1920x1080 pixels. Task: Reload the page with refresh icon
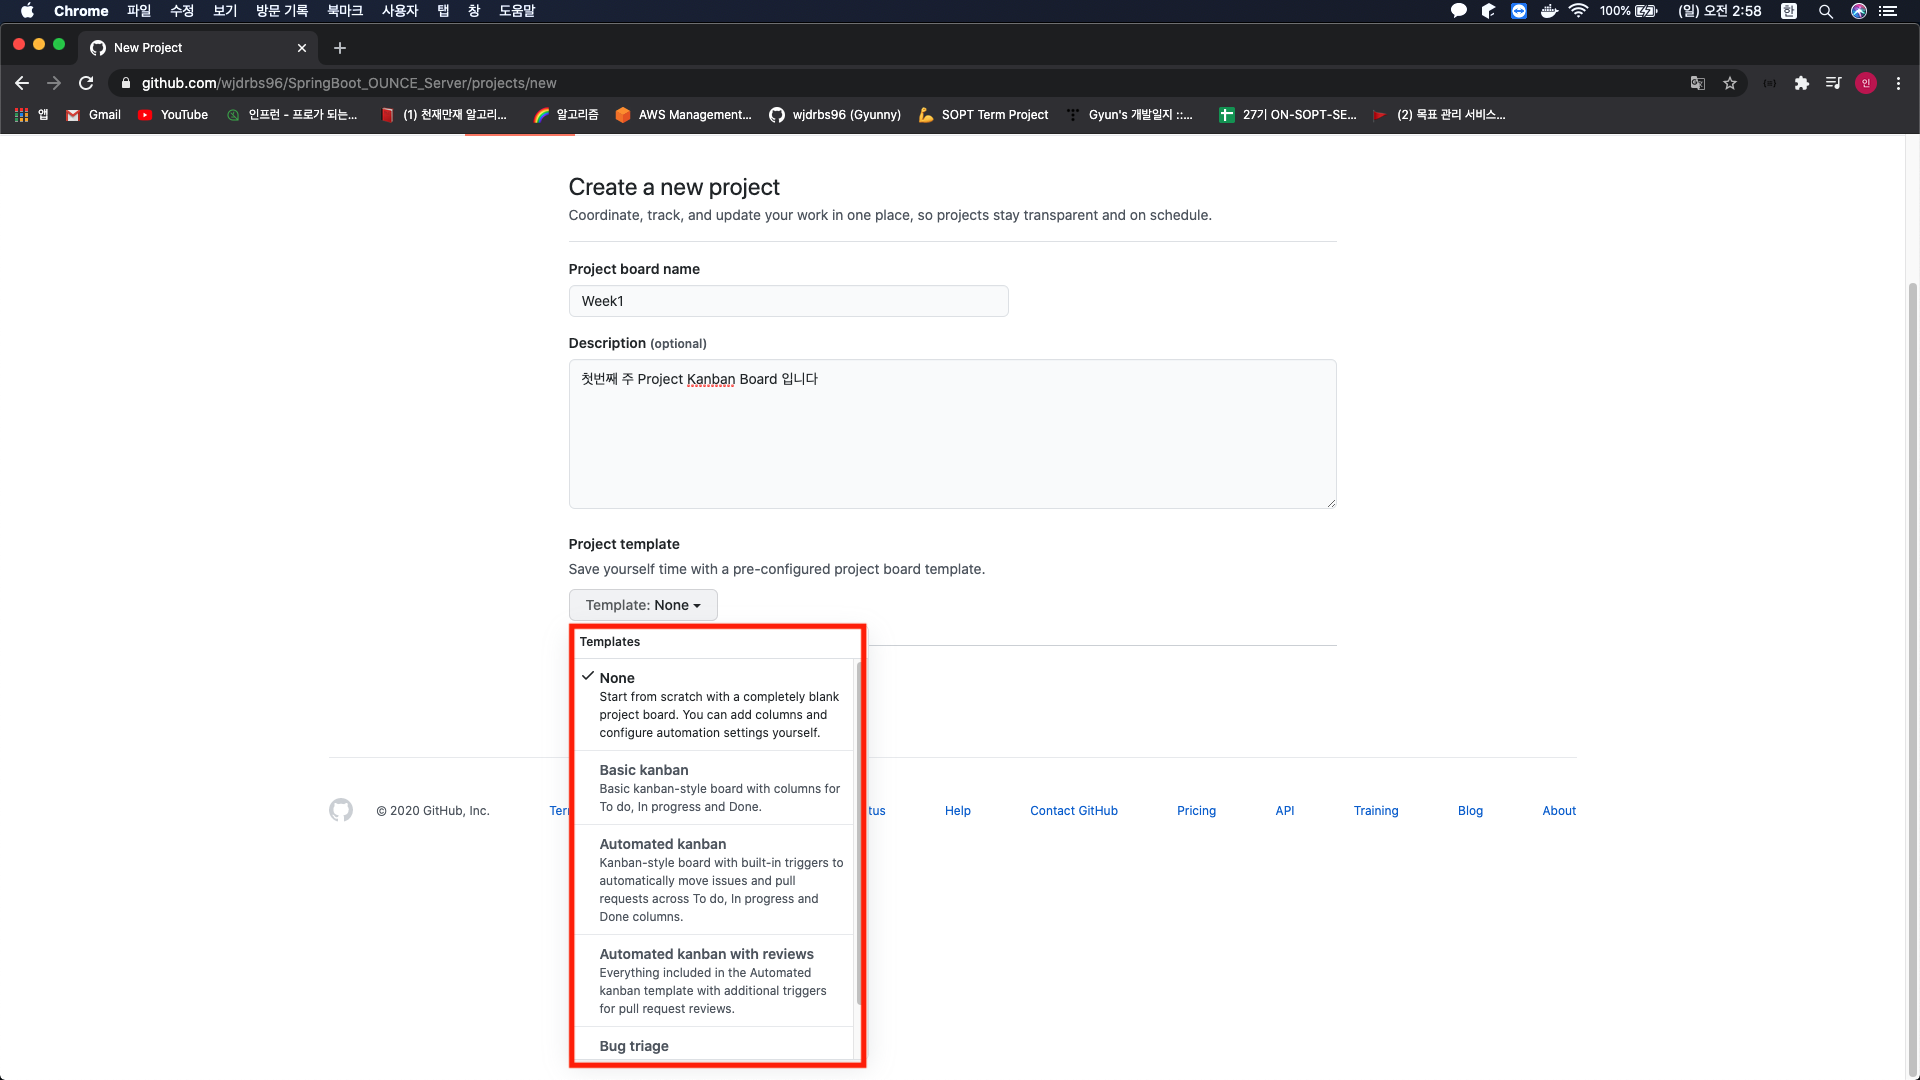(x=86, y=83)
